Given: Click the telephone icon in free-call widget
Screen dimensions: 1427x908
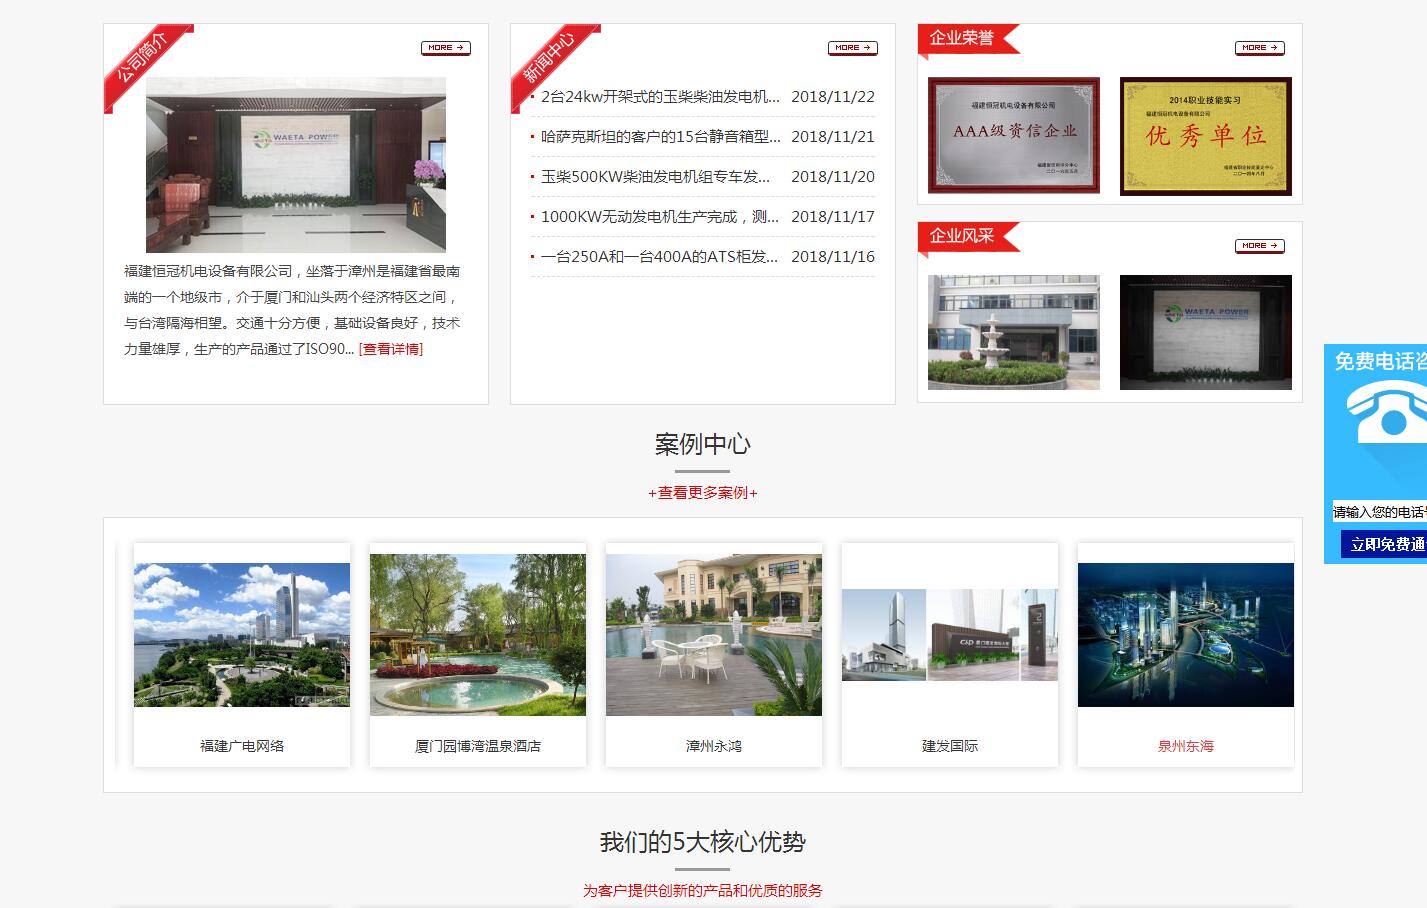Looking at the screenshot, I should click(x=1388, y=422).
